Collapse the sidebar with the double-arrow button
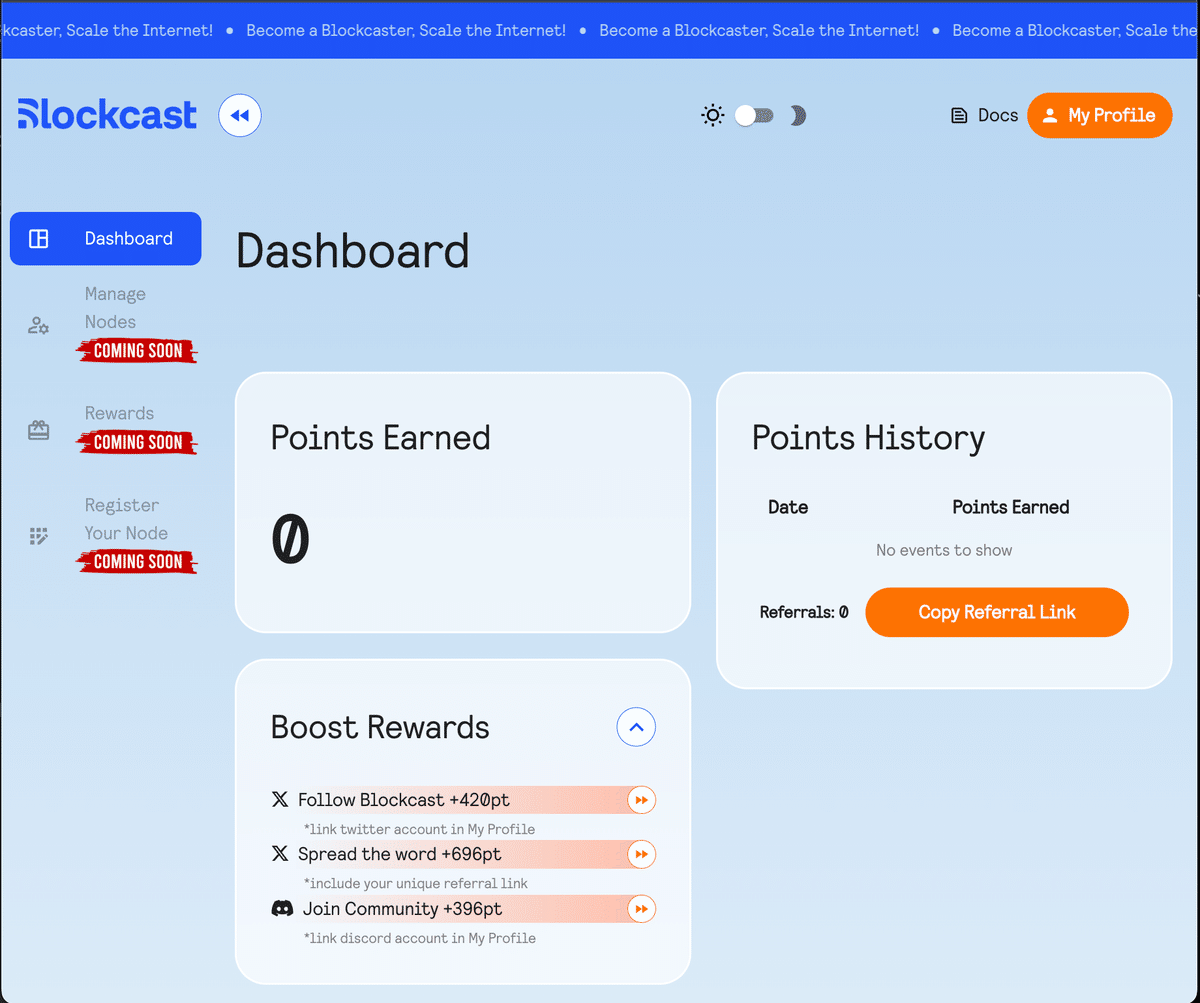The image size is (1200, 1003). [x=239, y=115]
